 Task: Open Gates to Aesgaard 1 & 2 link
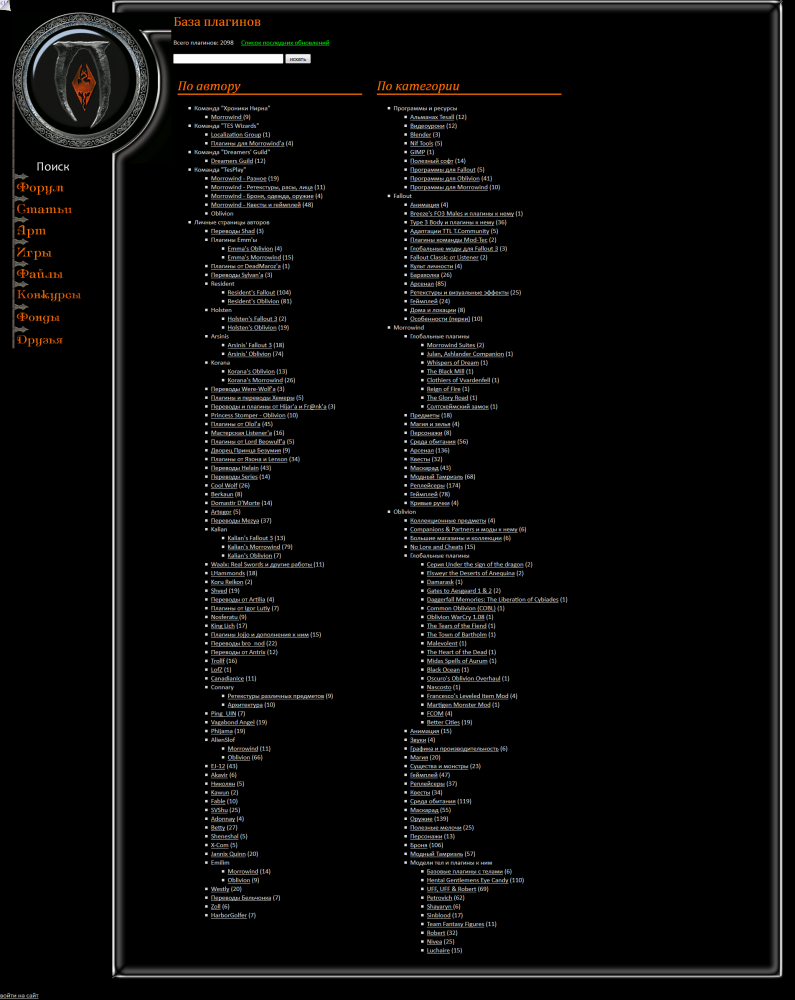pos(459,591)
